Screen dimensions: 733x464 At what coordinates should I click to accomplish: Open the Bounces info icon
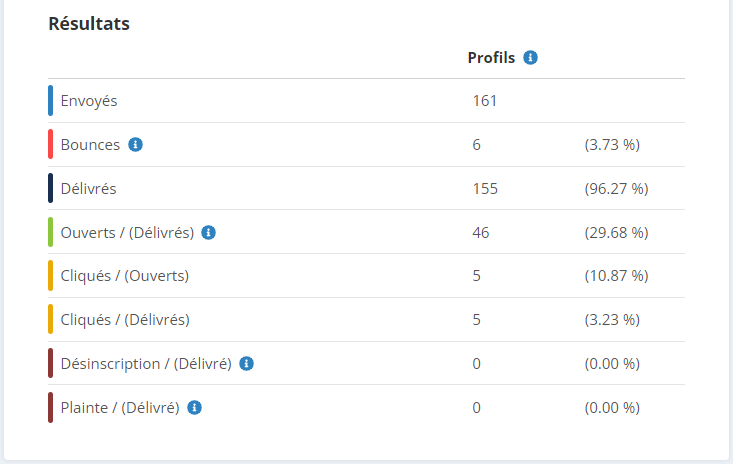point(136,145)
